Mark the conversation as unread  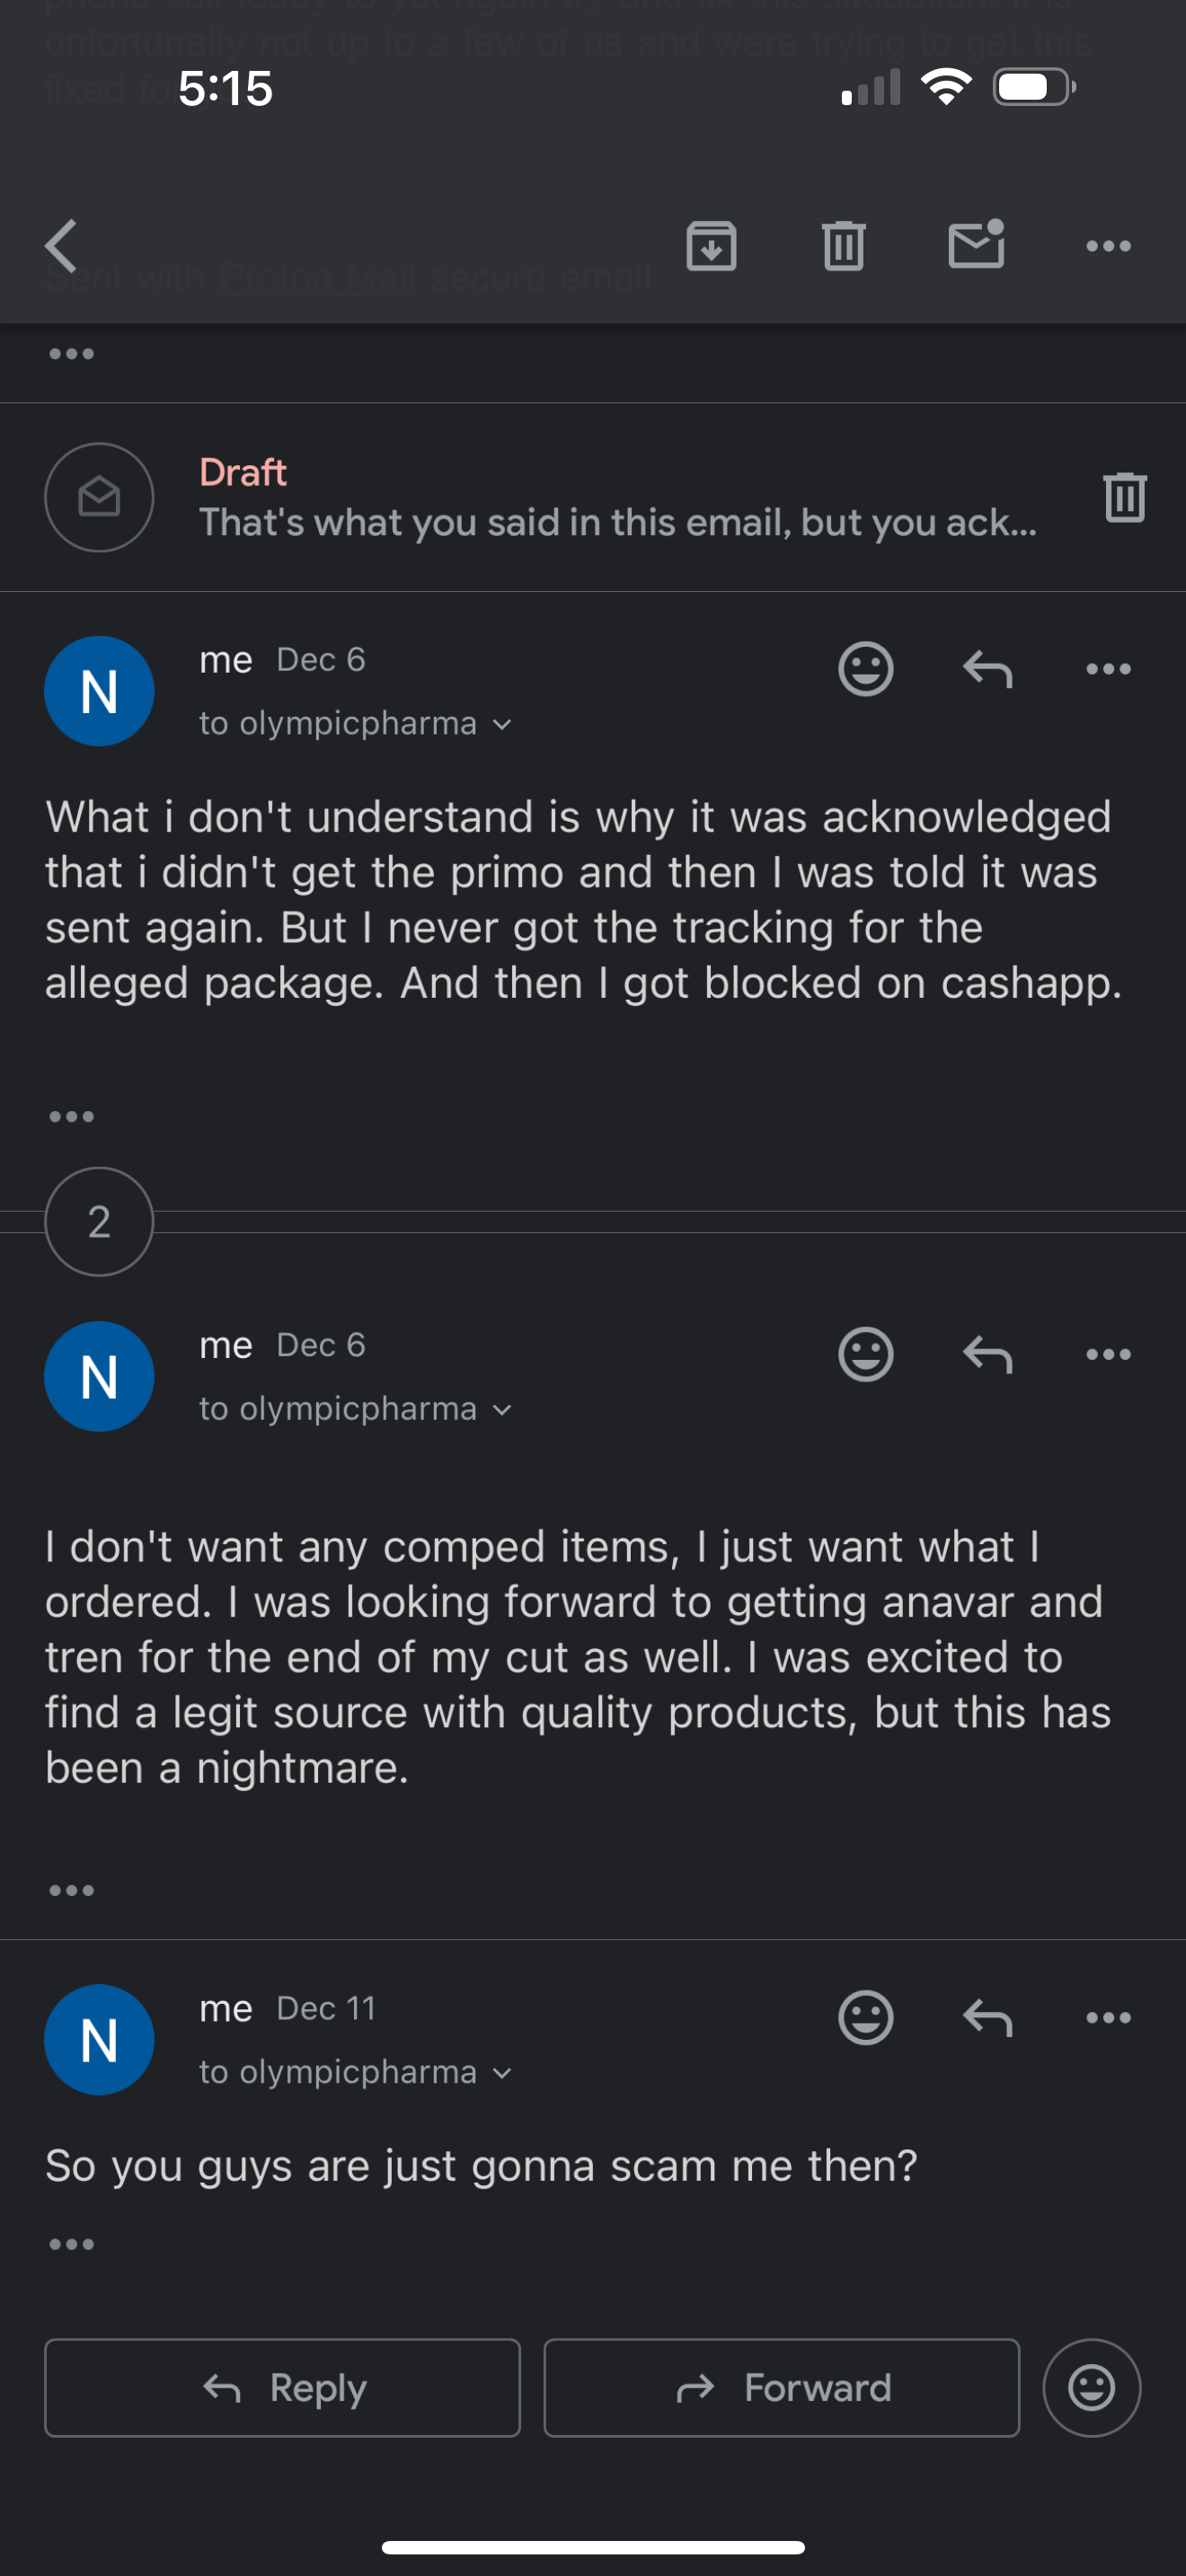pos(975,245)
